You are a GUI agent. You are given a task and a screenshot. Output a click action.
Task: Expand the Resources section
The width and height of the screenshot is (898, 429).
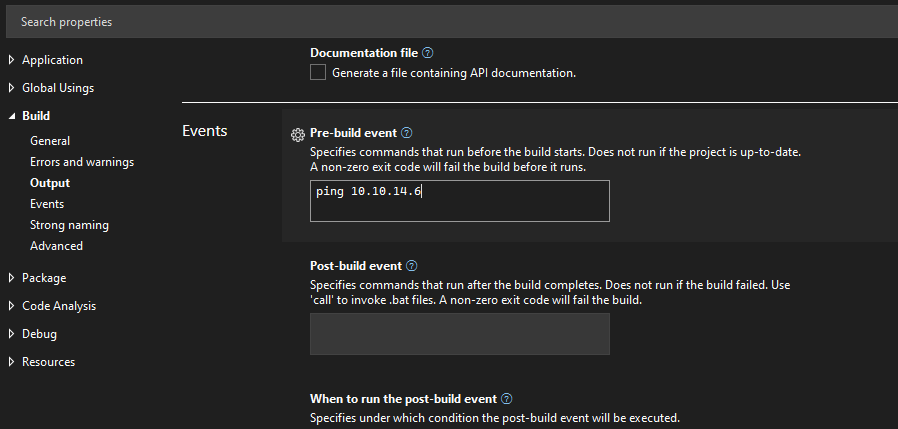click(11, 362)
